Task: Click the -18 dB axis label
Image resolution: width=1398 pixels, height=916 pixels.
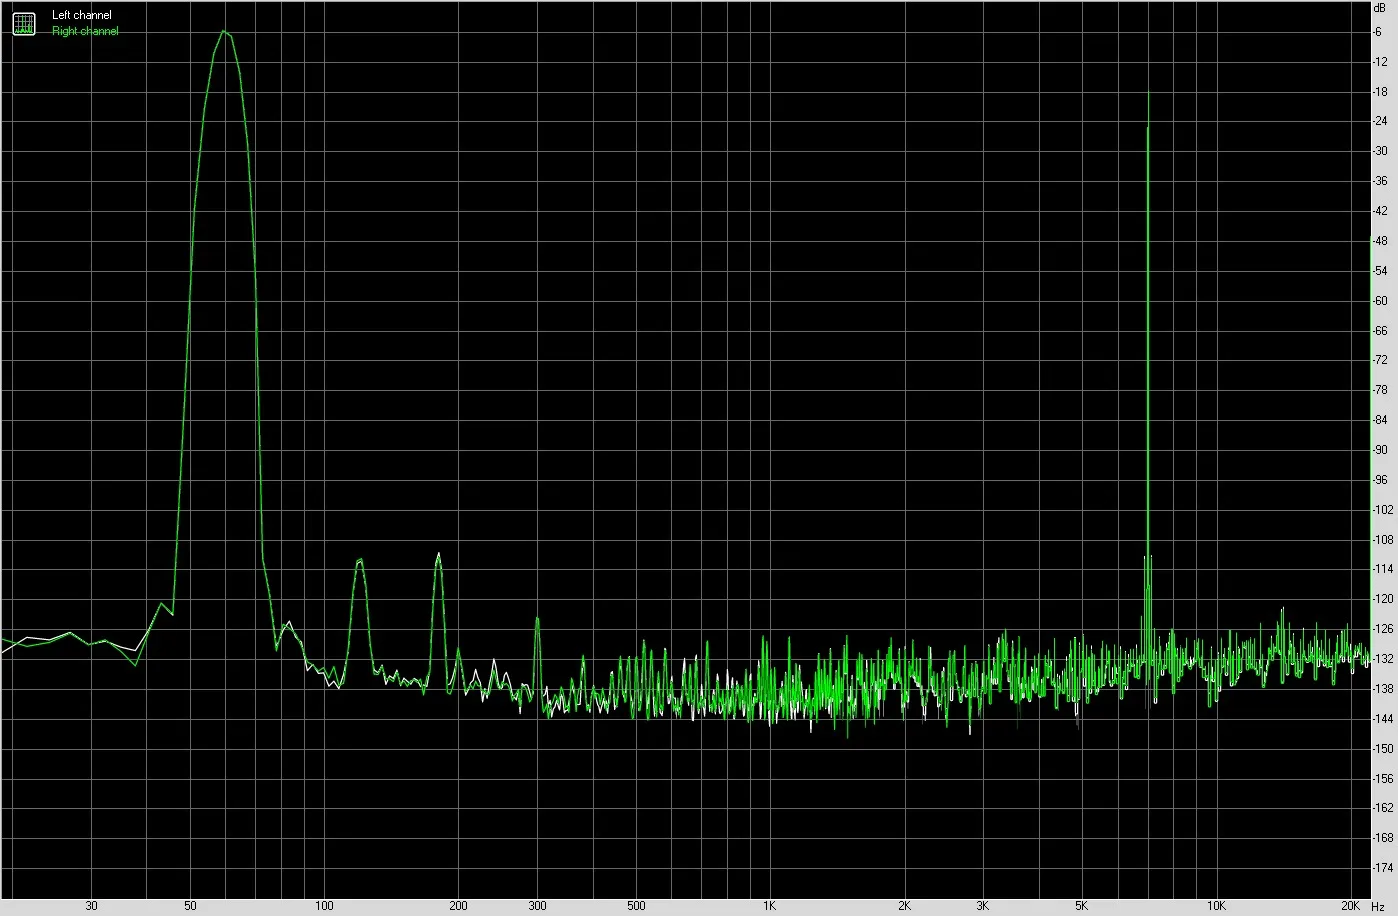Action: 1380,92
